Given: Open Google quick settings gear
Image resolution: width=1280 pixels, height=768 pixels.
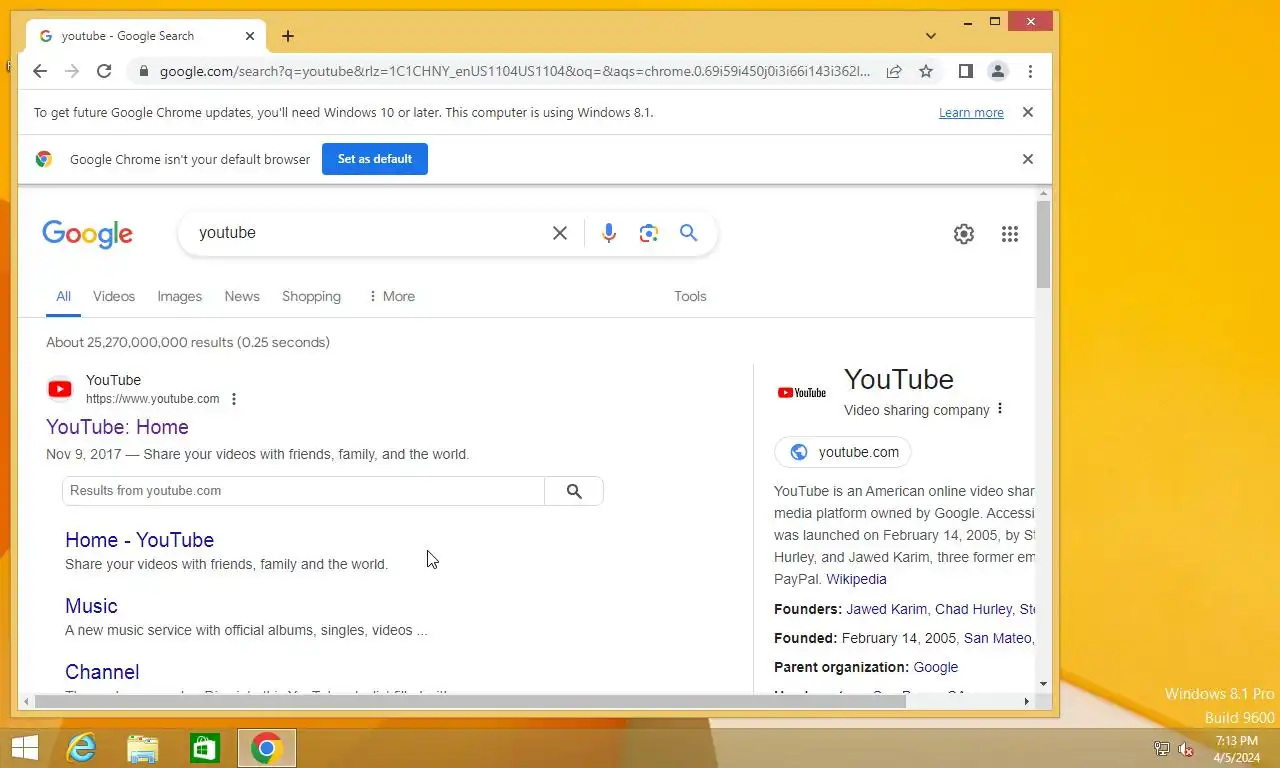Looking at the screenshot, I should coord(964,234).
